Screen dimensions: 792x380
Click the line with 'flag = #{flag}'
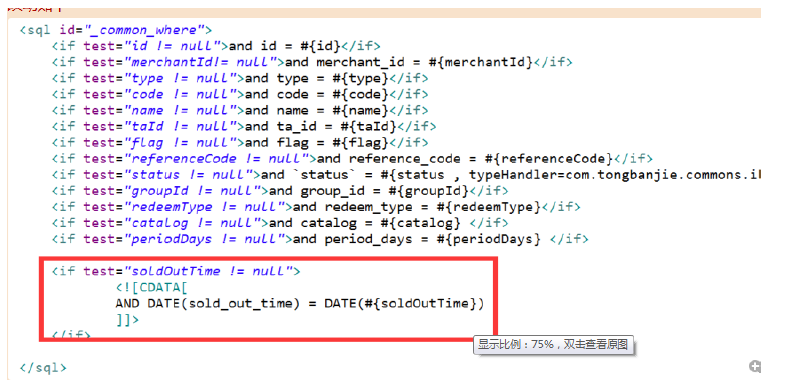(239, 142)
